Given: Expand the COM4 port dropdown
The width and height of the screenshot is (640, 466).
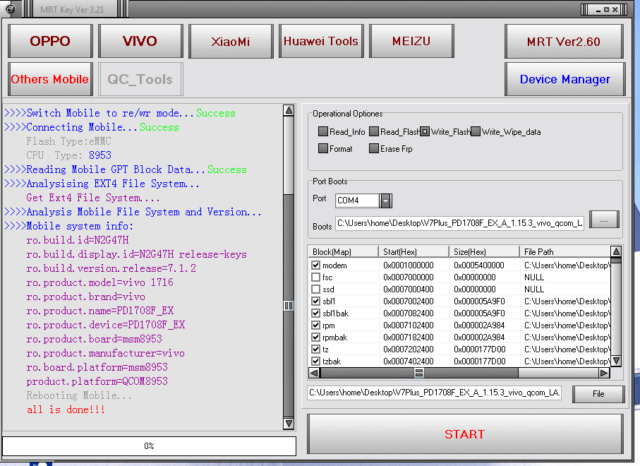Looking at the screenshot, I should (x=386, y=200).
